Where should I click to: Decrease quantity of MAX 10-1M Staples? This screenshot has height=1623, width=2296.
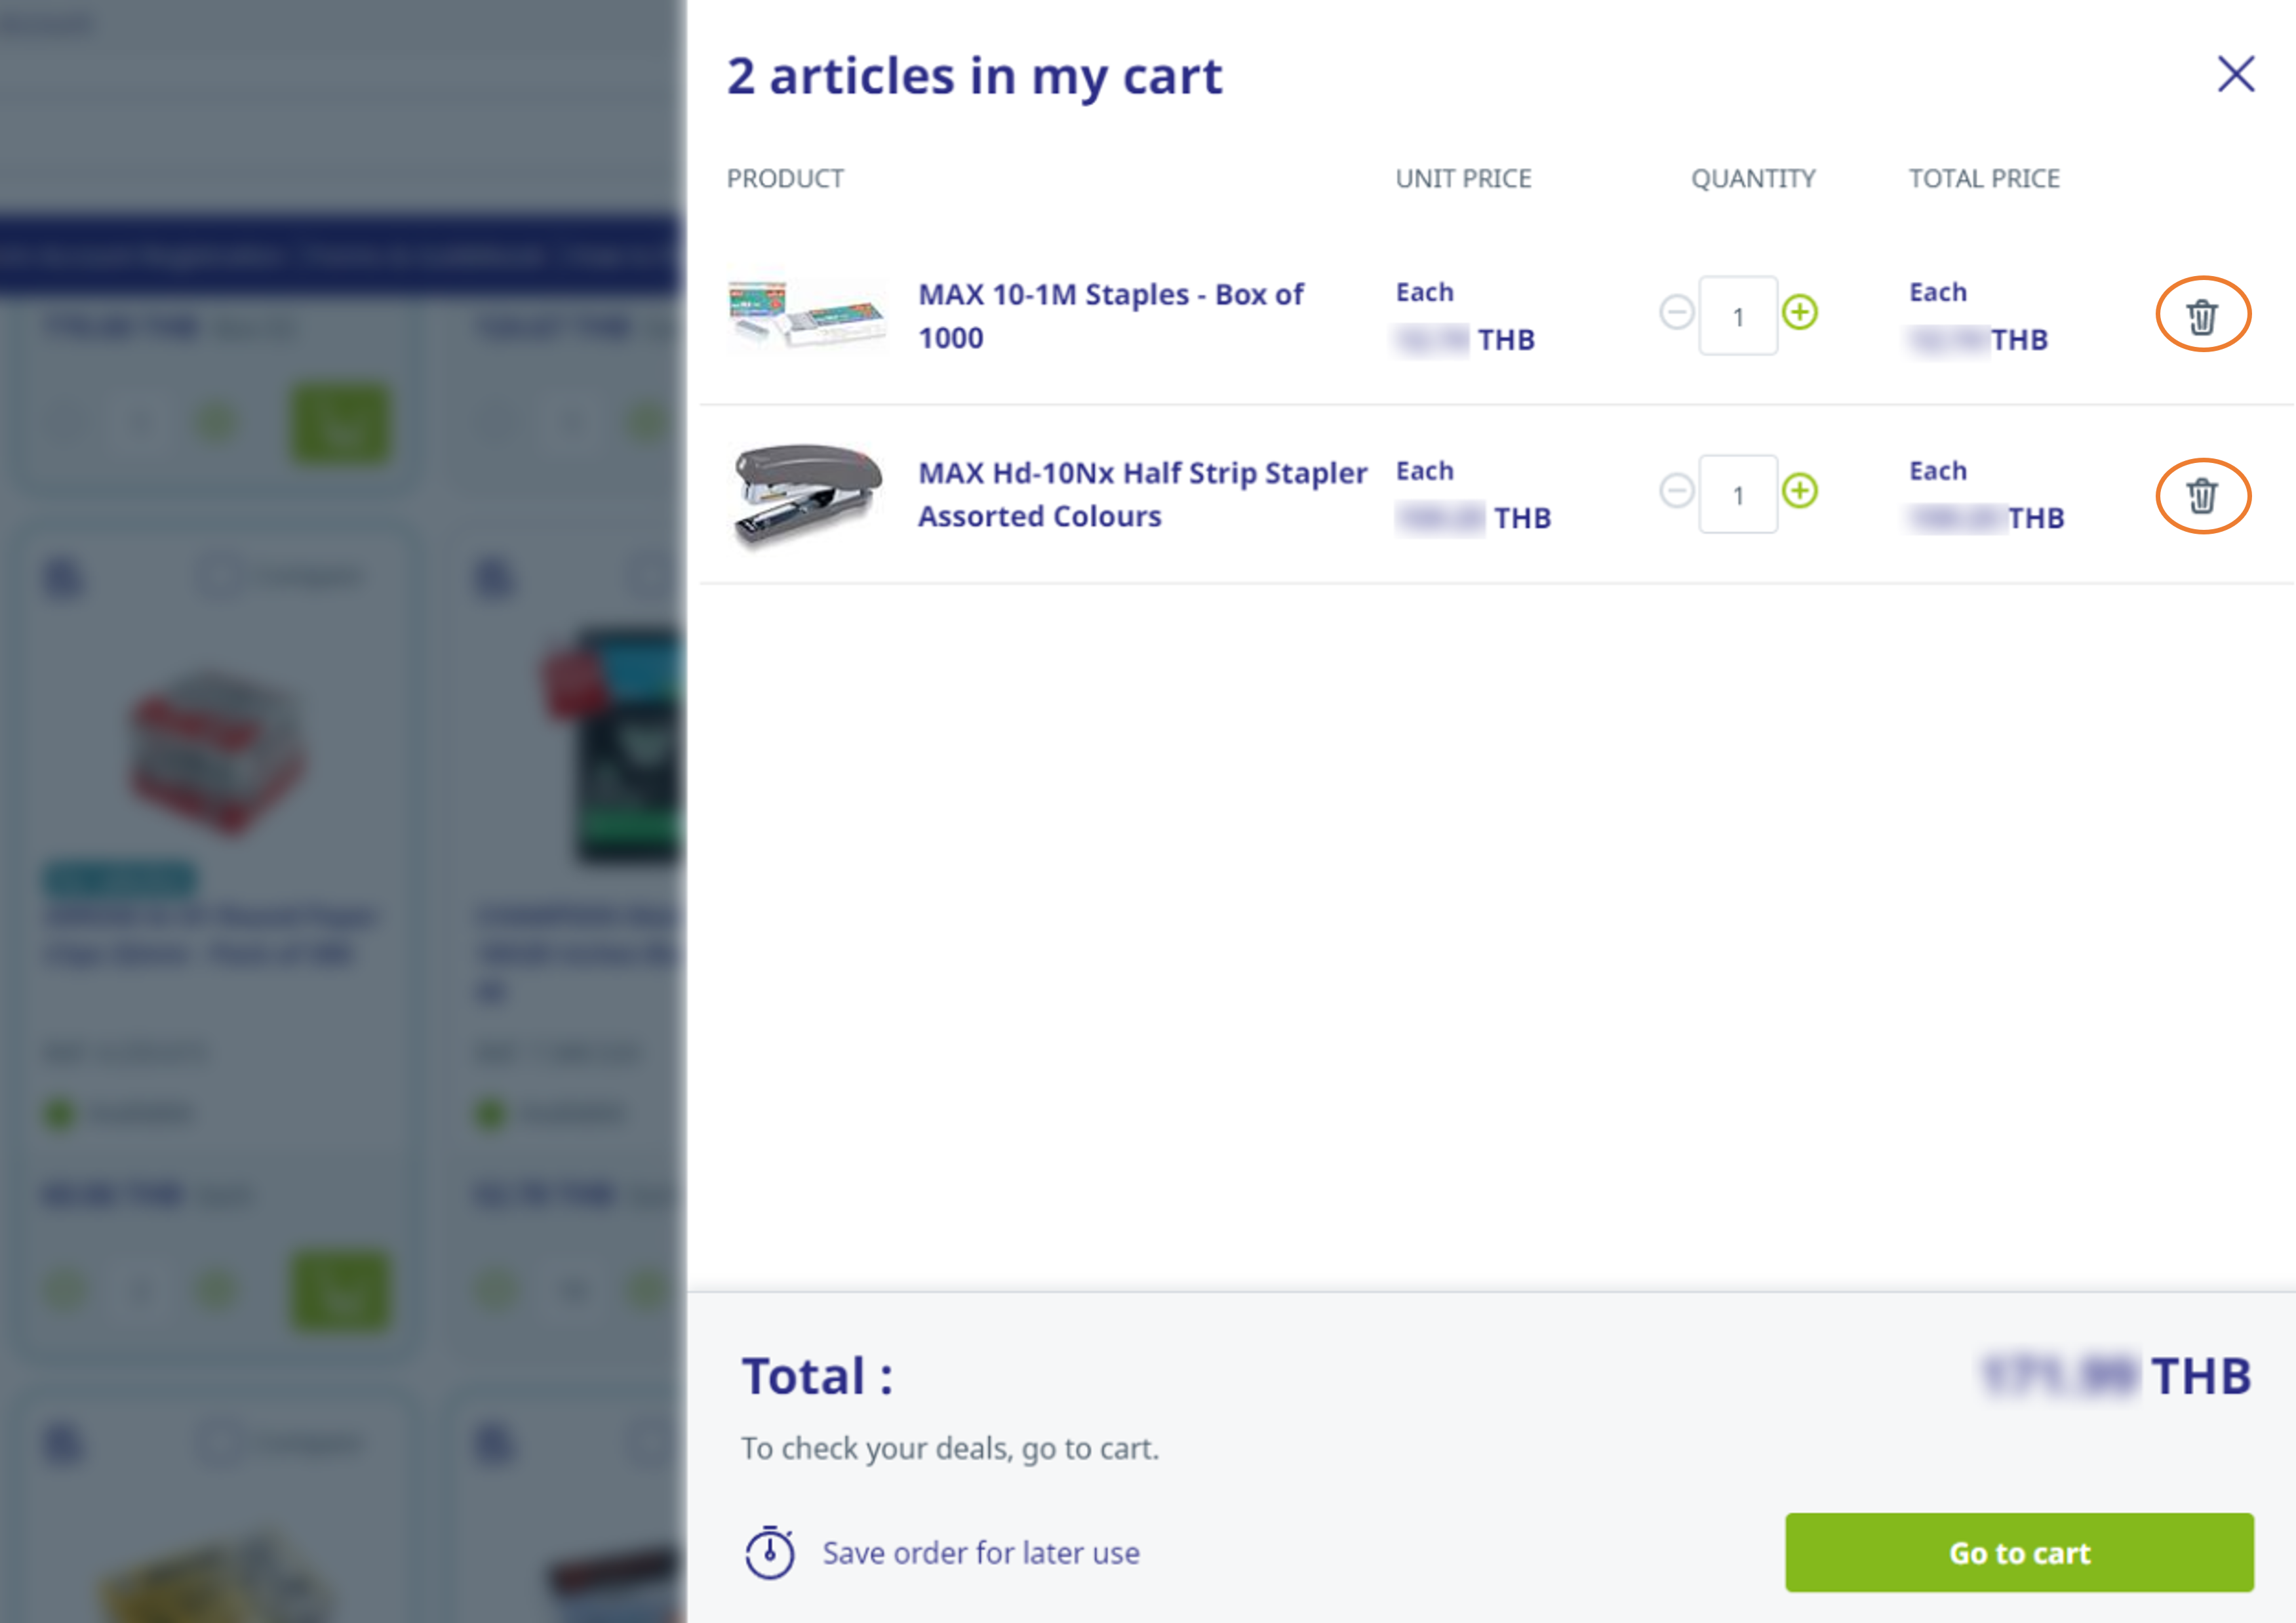(x=1676, y=313)
